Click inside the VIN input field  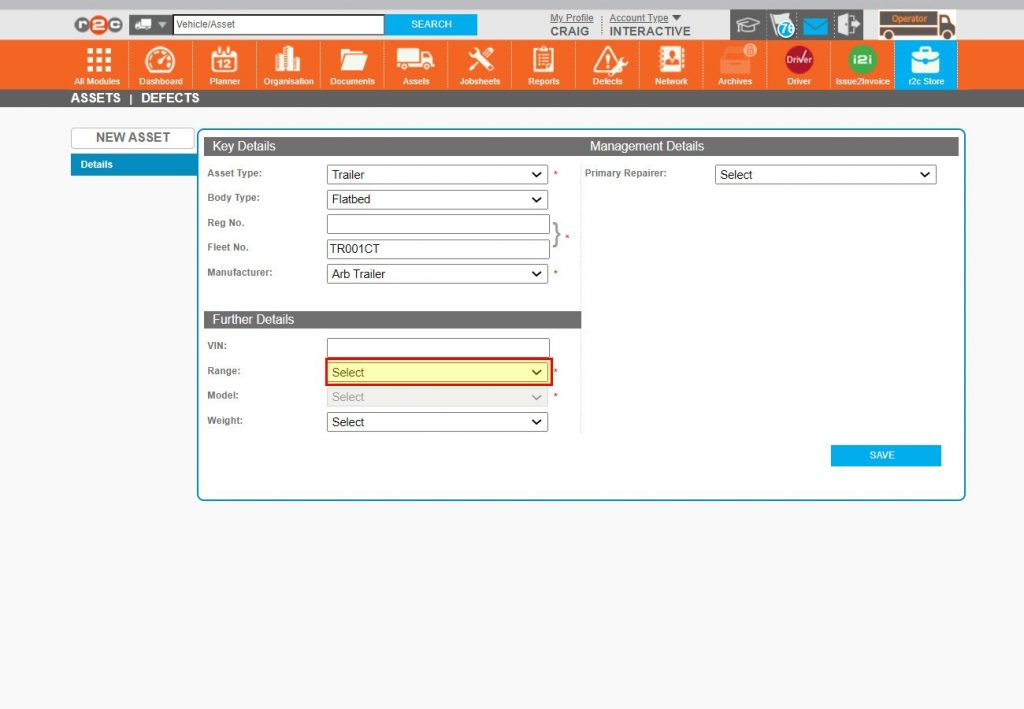click(437, 346)
